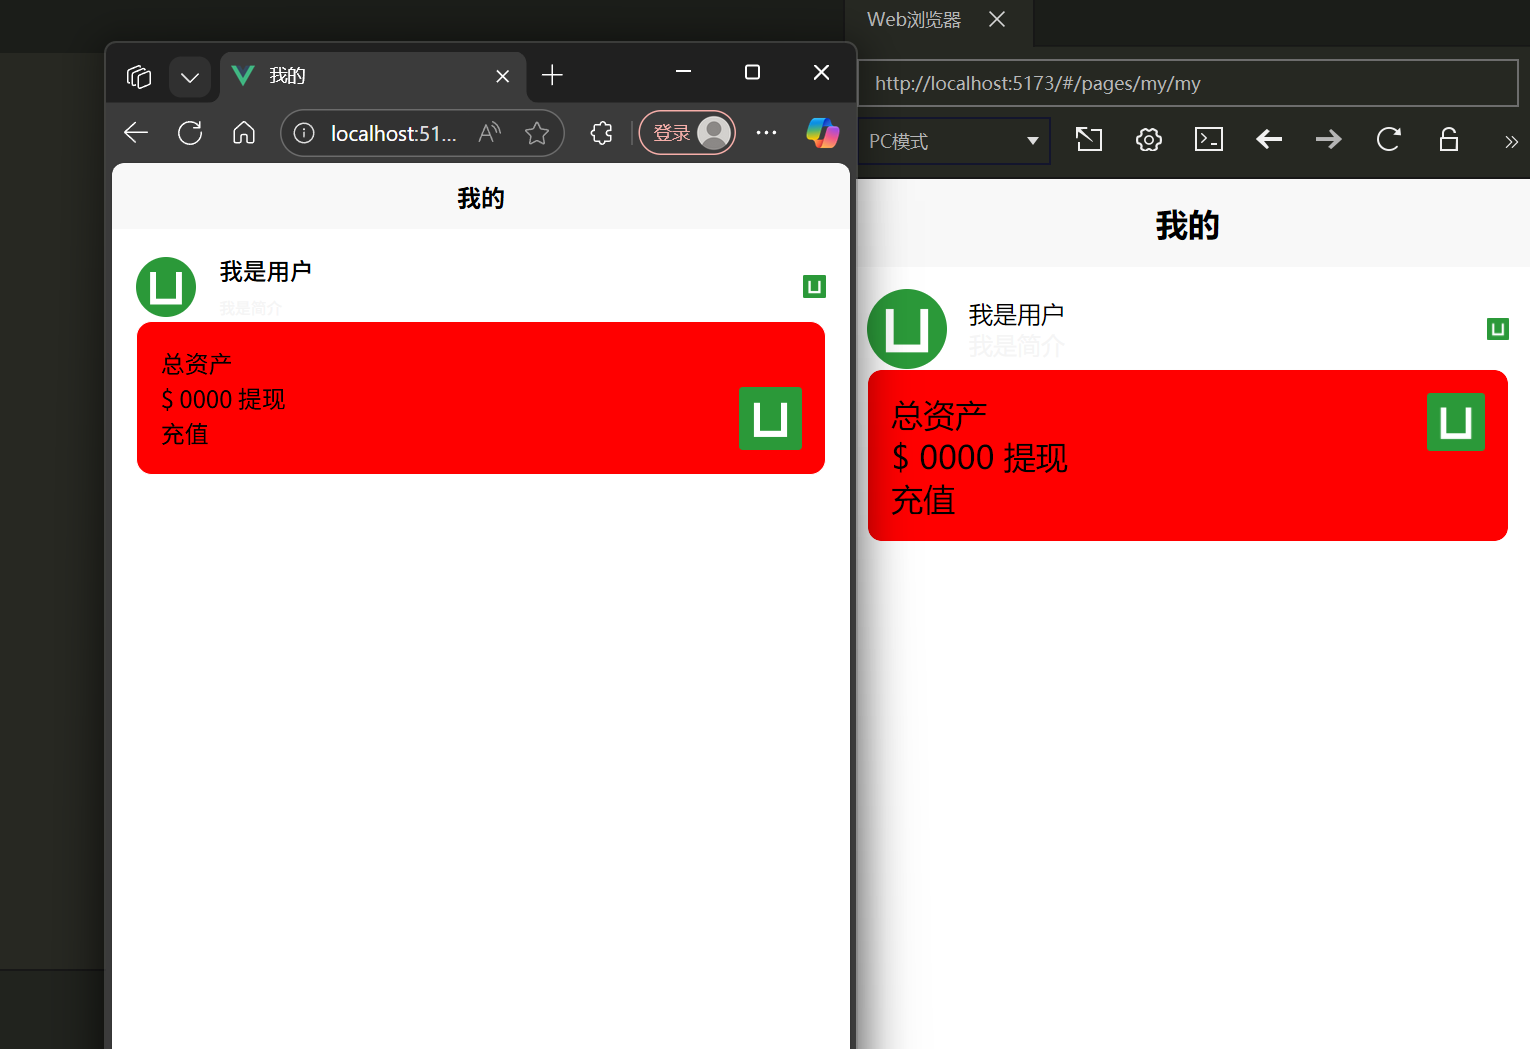Open new tab with plus button
The width and height of the screenshot is (1530, 1049).
[552, 76]
